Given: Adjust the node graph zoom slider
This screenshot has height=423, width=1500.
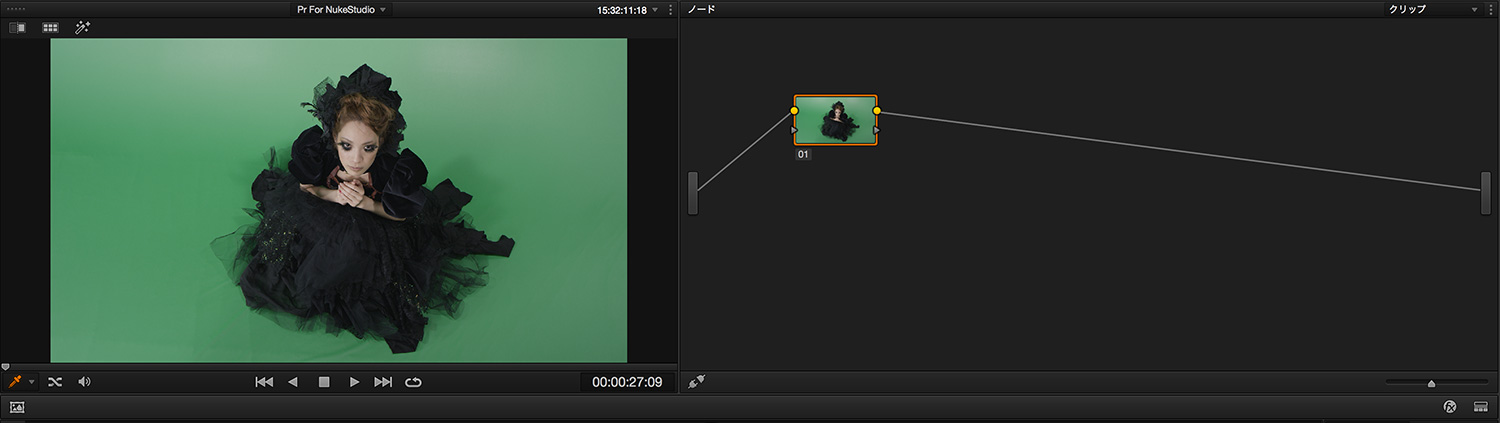Looking at the screenshot, I should coord(1431,383).
